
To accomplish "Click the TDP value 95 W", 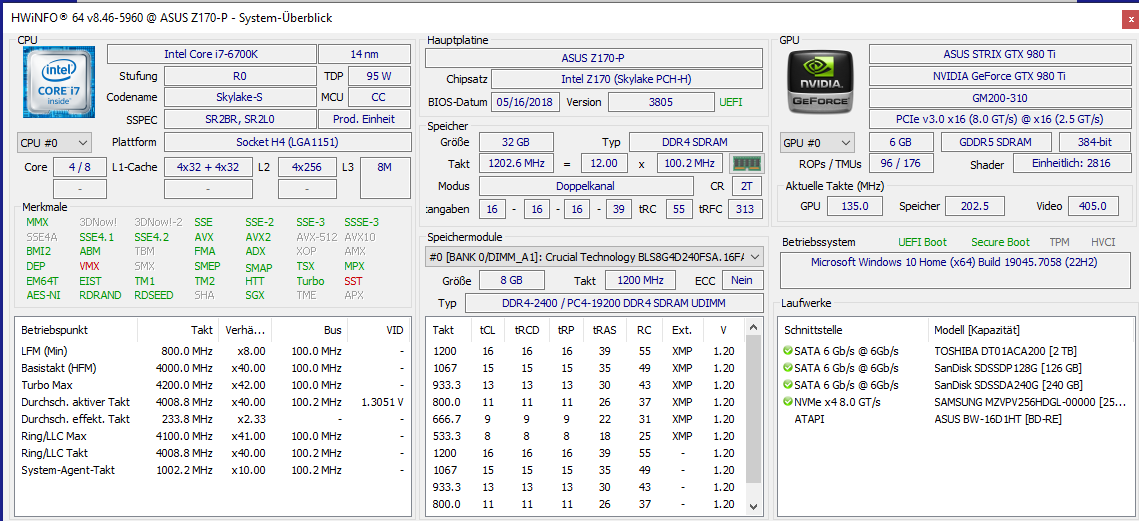I will click(380, 76).
